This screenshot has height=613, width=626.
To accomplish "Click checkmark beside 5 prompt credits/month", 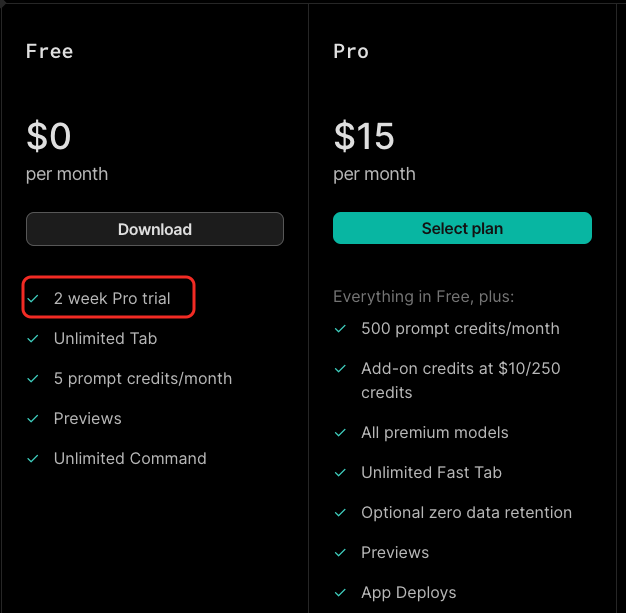I will click(33, 379).
